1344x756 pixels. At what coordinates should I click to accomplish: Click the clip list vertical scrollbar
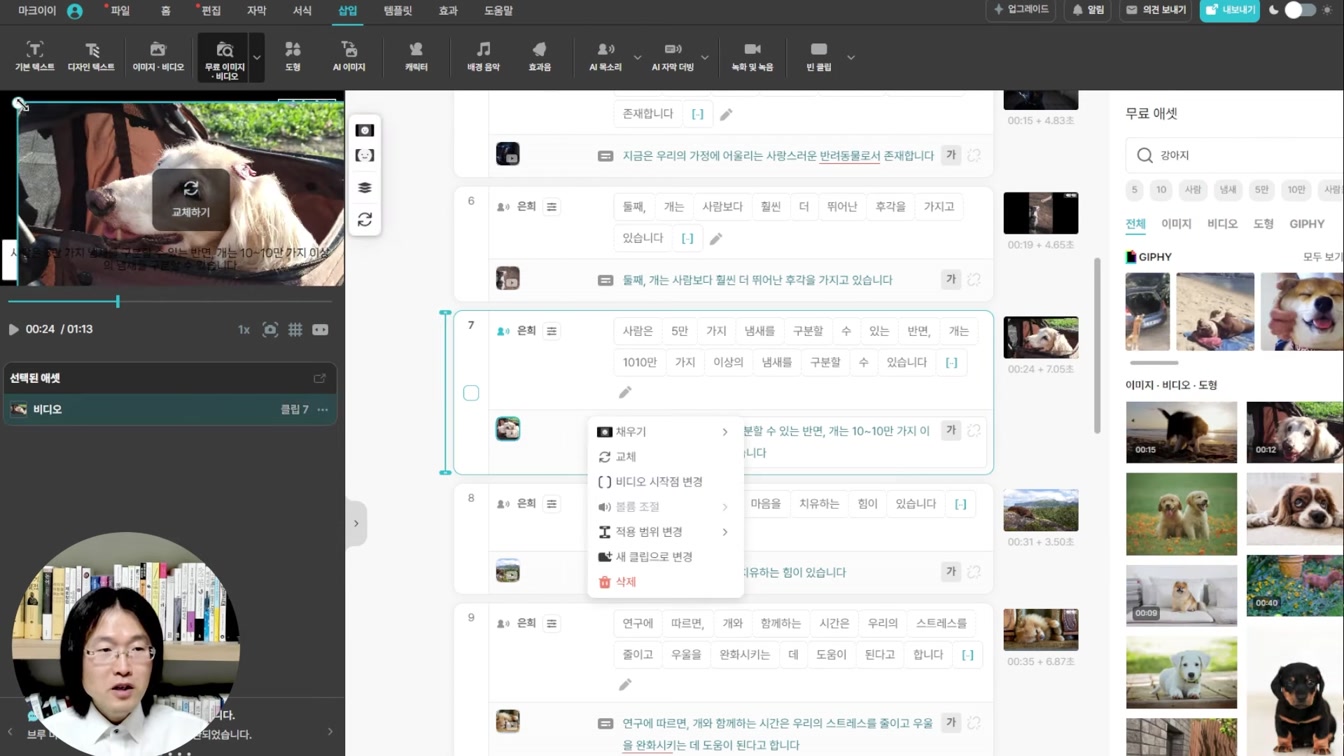[1097, 345]
